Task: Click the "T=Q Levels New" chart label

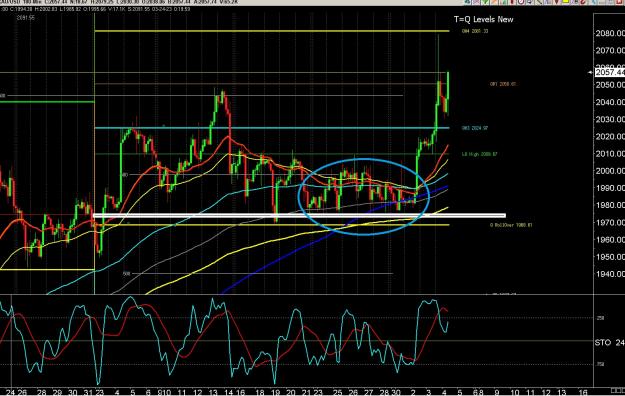Action: 483,19
